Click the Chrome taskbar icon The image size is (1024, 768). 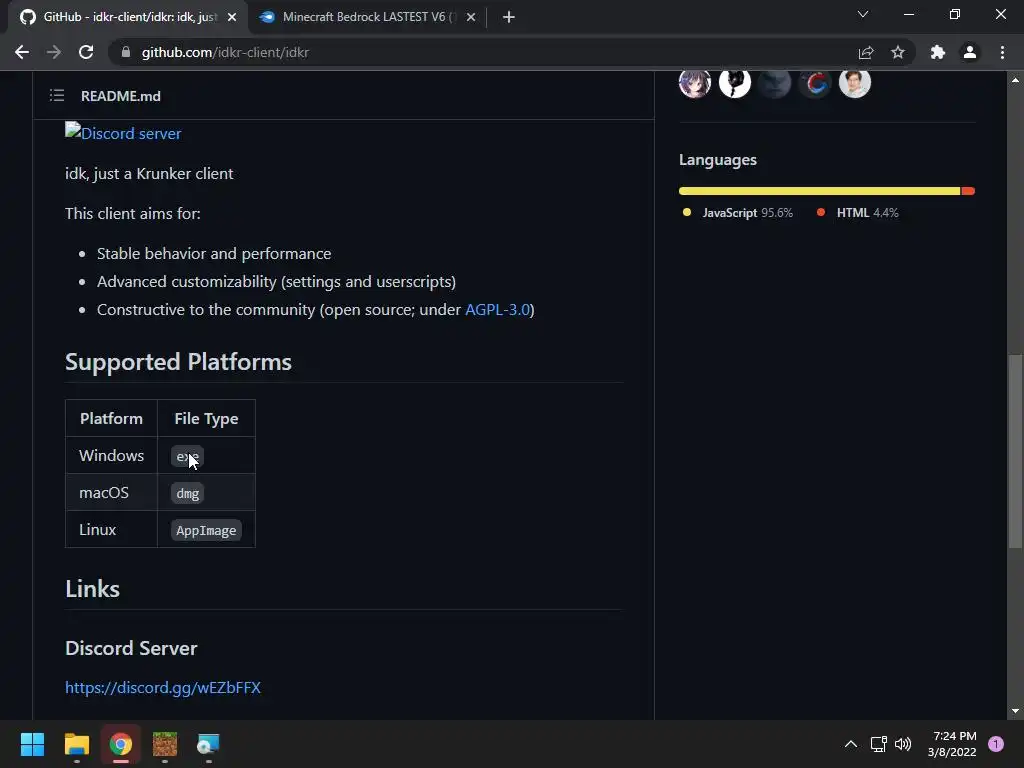tap(121, 744)
